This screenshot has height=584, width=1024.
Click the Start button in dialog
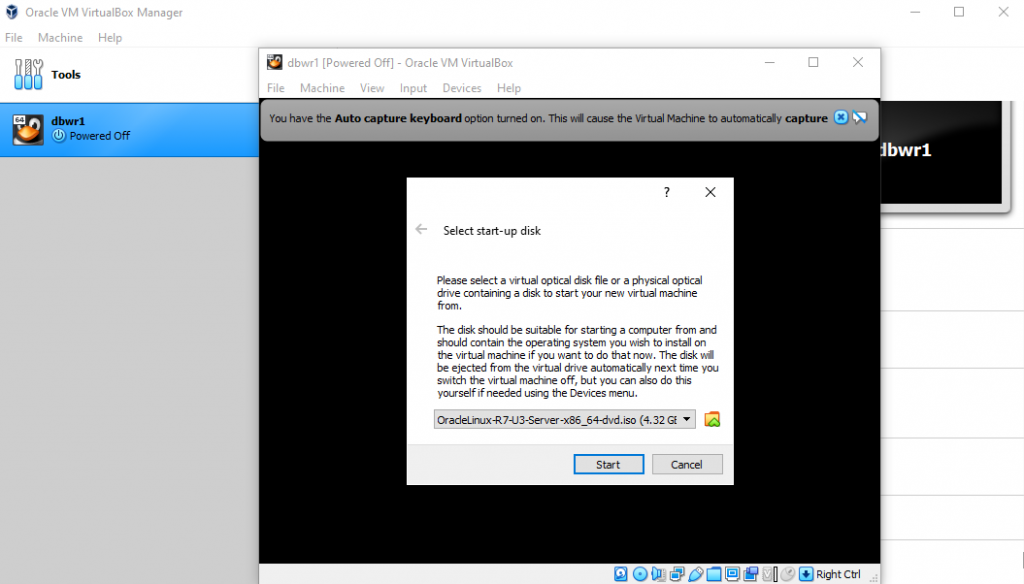click(x=608, y=464)
